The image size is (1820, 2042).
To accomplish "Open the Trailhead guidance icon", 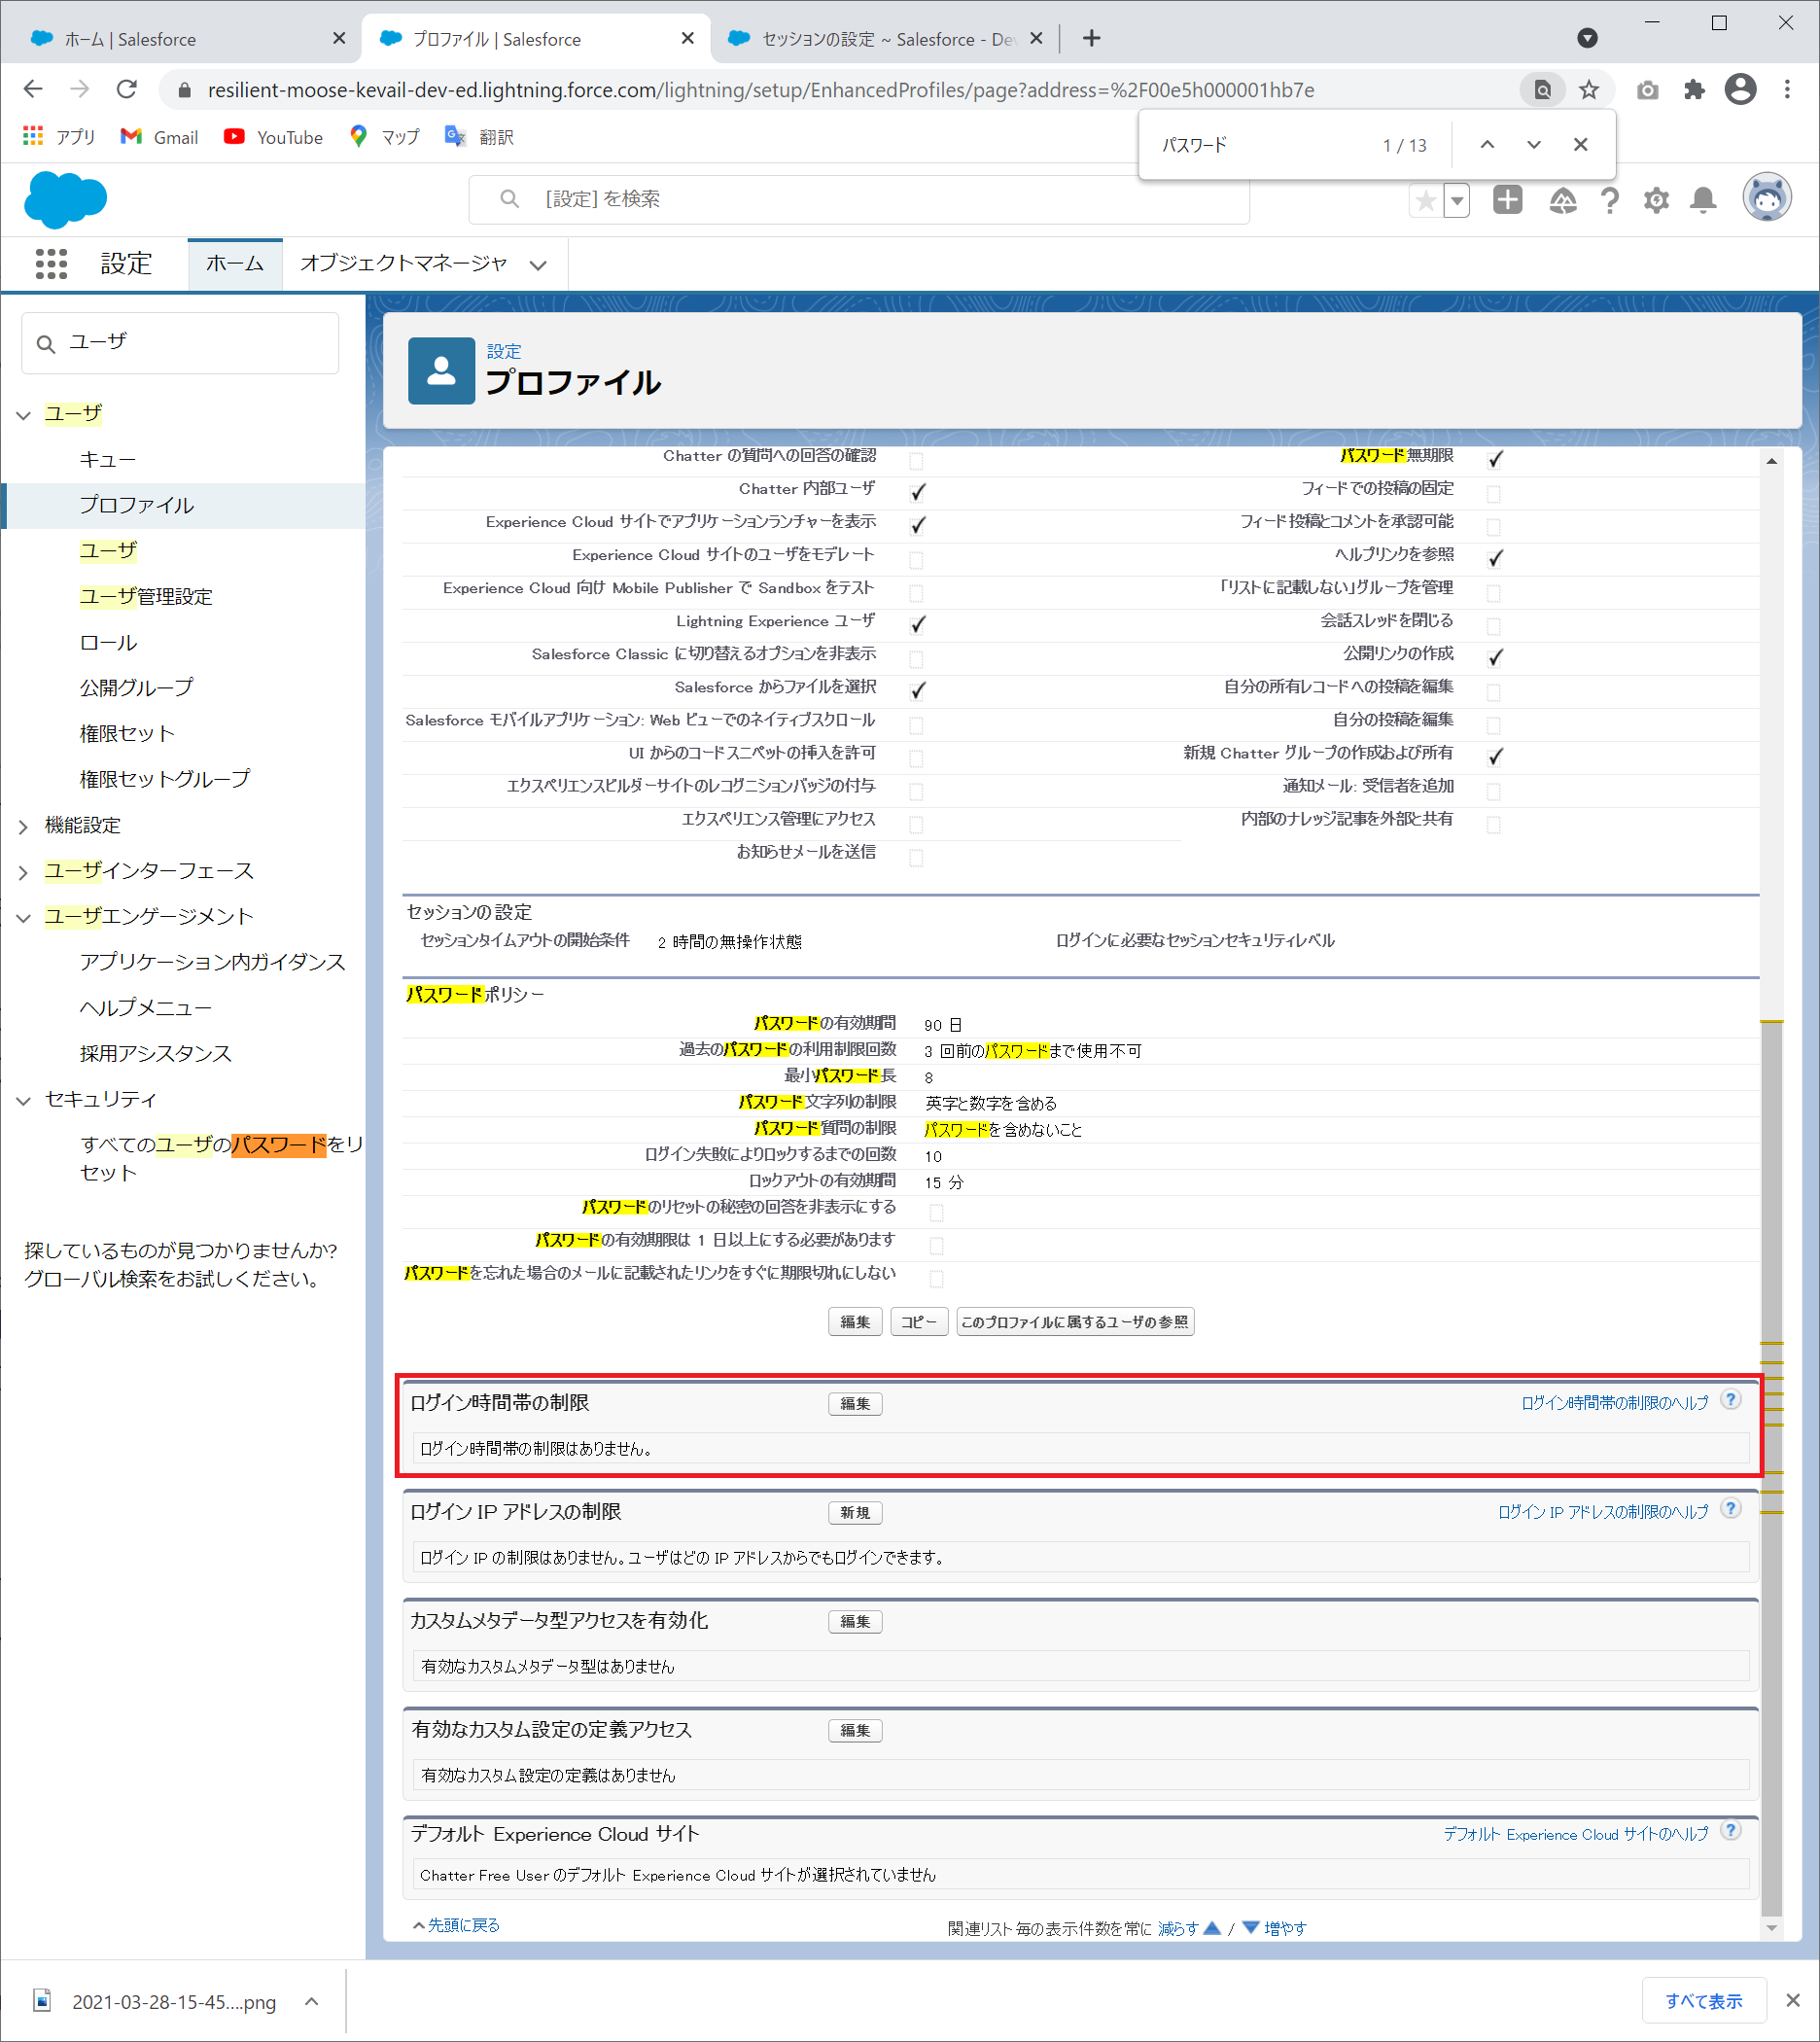I will pyautogui.click(x=1562, y=201).
